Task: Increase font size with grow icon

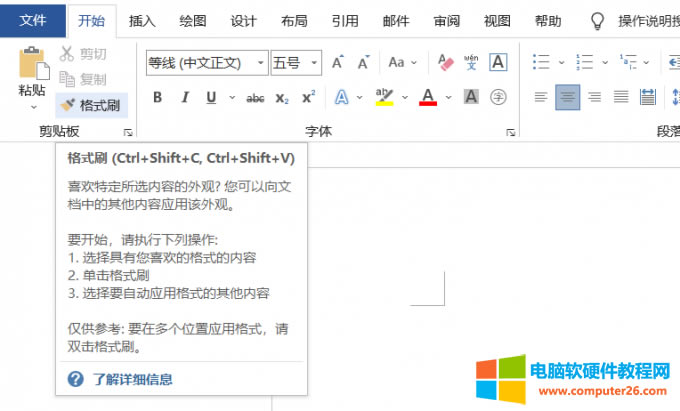Action: (x=338, y=62)
